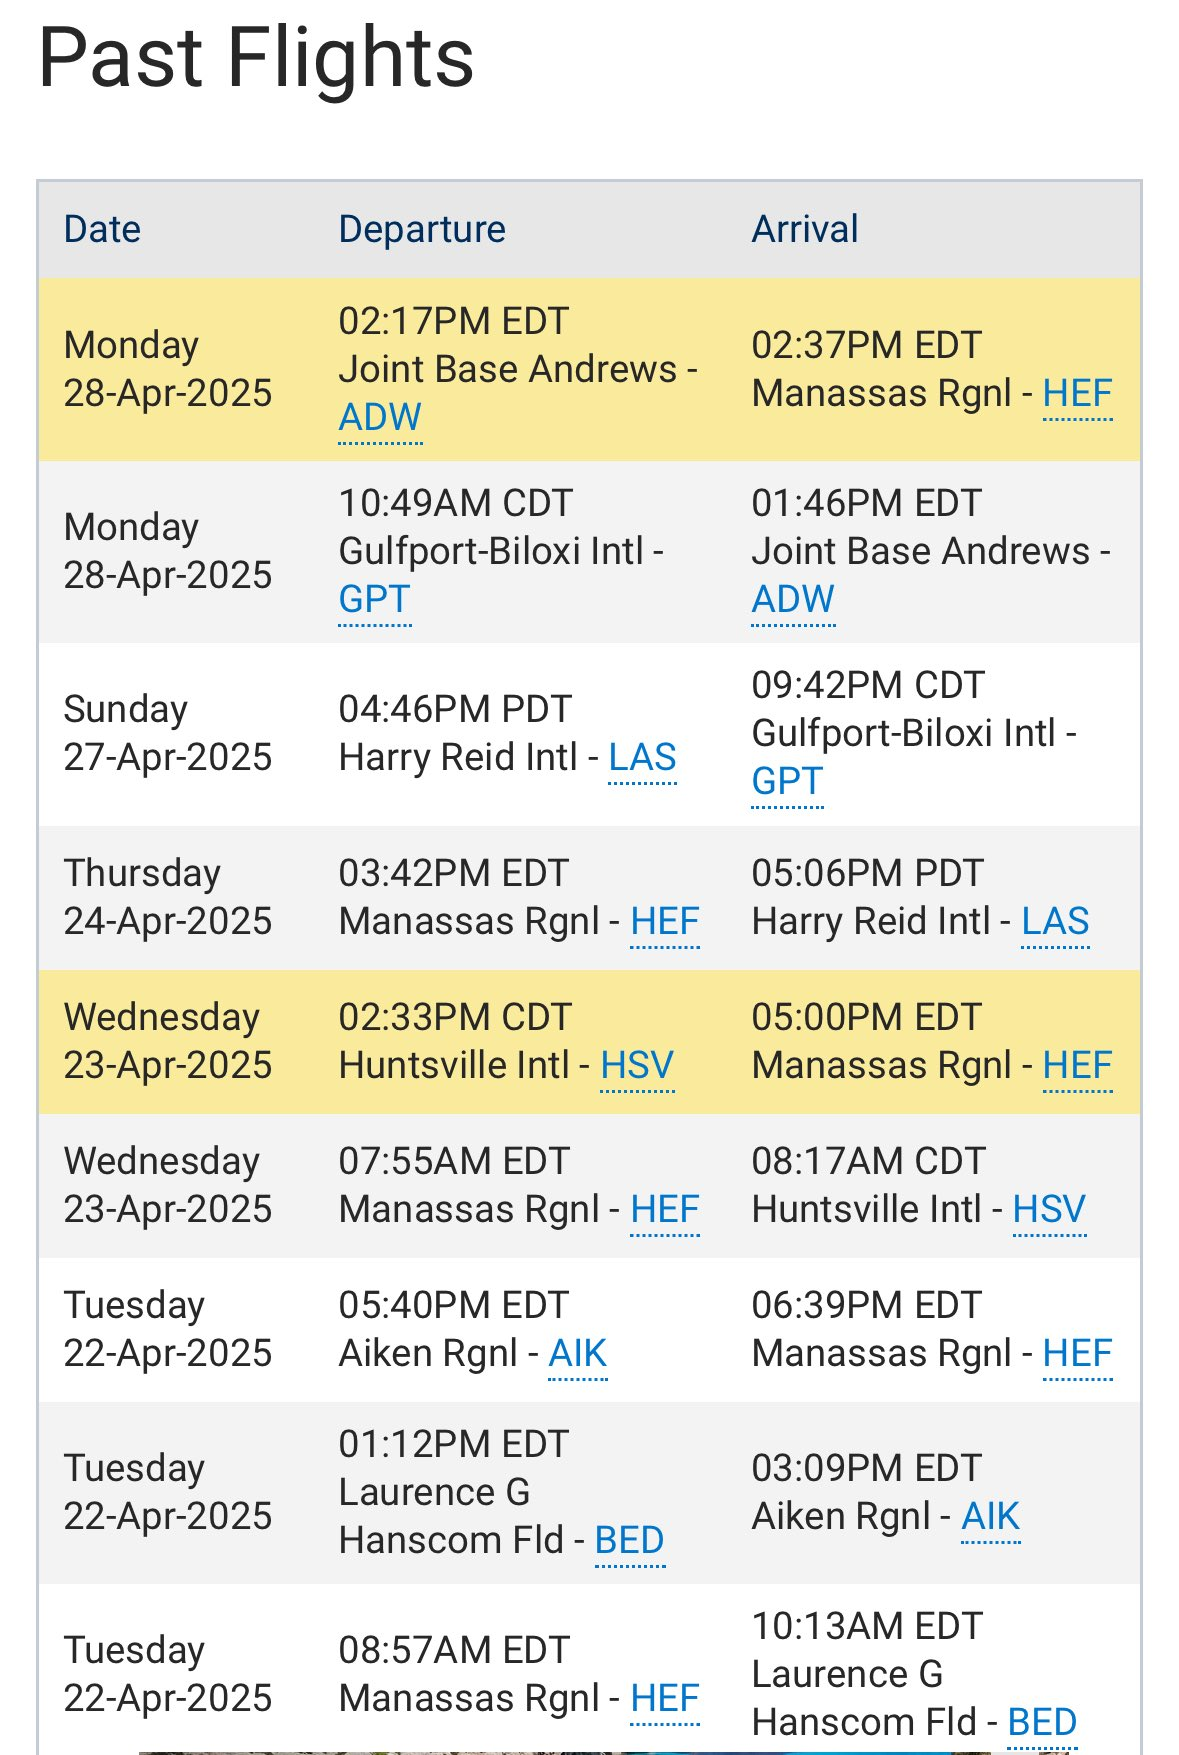Click the Date column header
1179x1755 pixels.
pyautogui.click(x=102, y=229)
